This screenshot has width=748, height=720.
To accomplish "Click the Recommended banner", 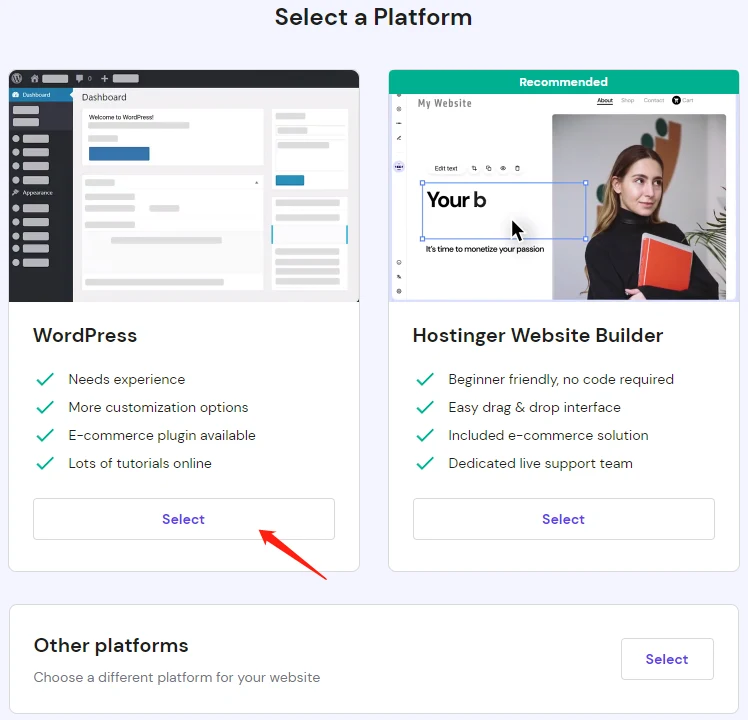I will [563, 82].
